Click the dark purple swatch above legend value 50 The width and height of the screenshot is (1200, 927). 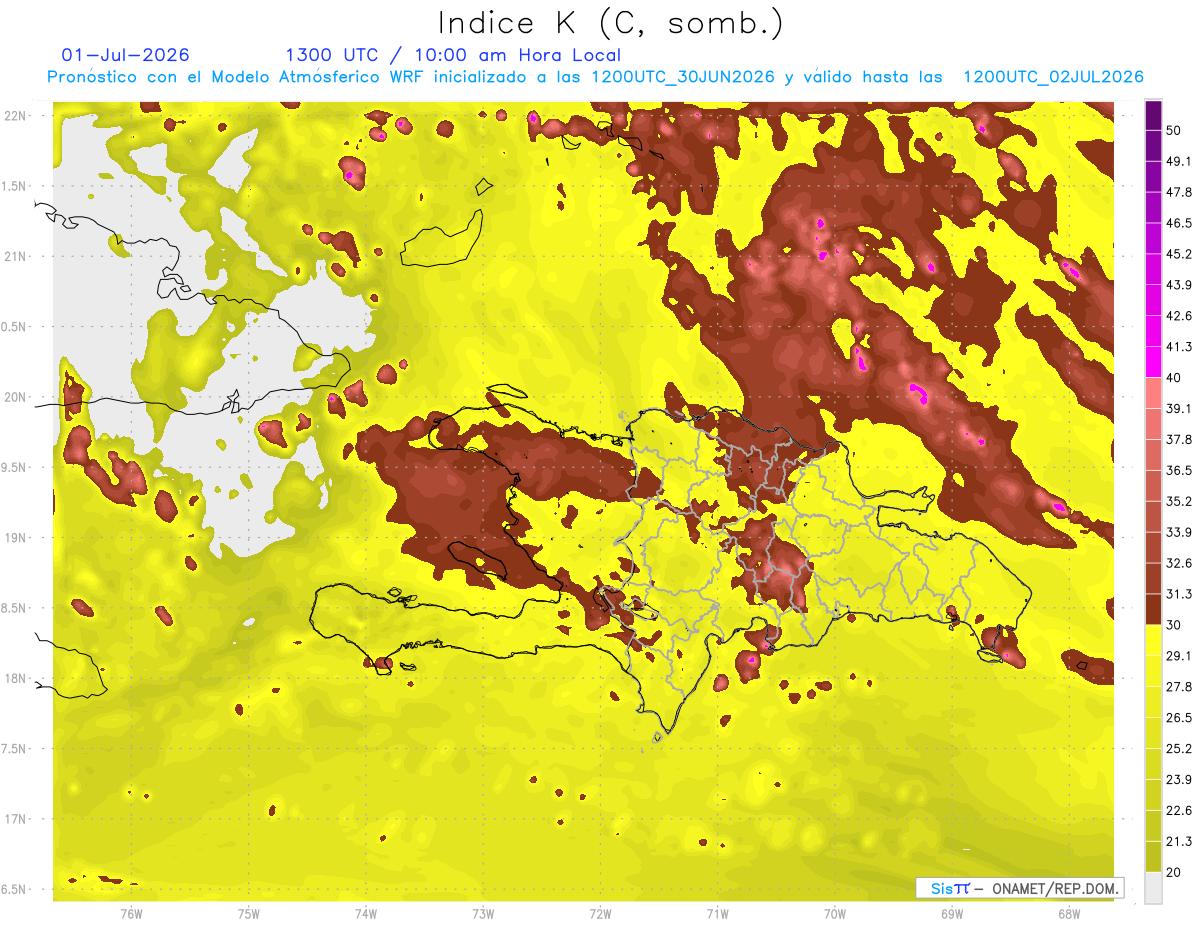pos(1153,117)
